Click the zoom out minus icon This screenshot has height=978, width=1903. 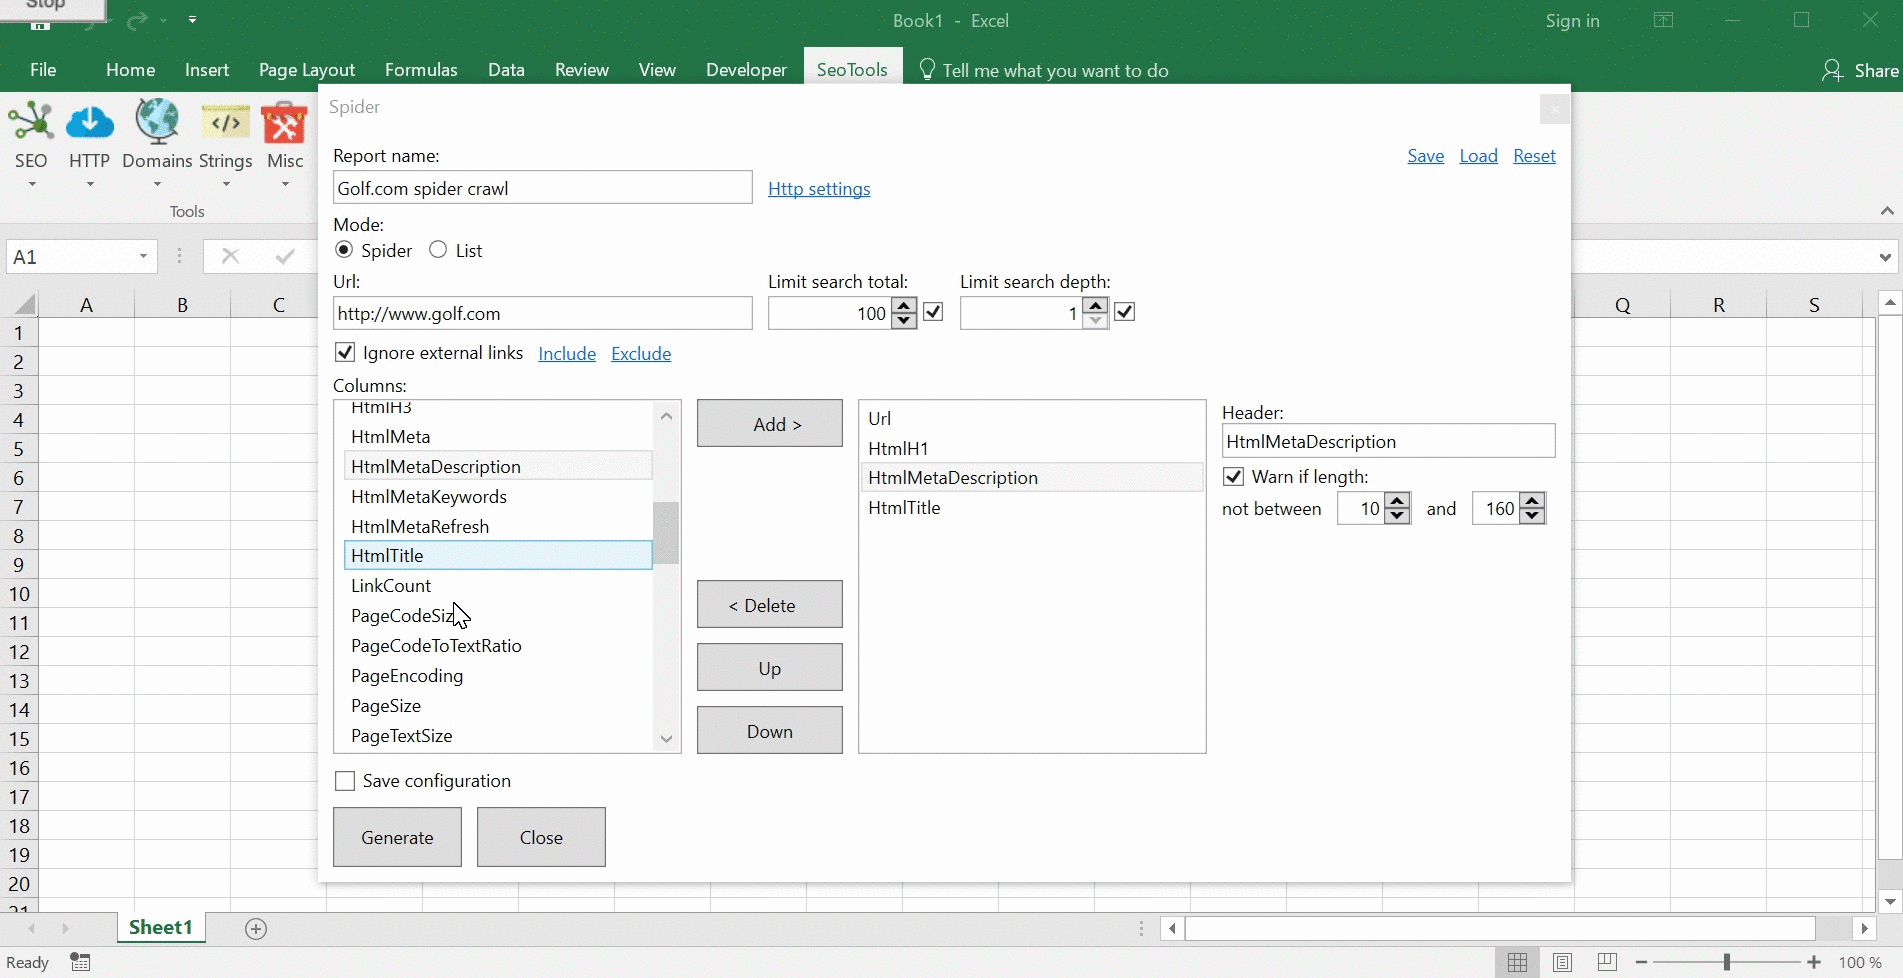click(1641, 962)
